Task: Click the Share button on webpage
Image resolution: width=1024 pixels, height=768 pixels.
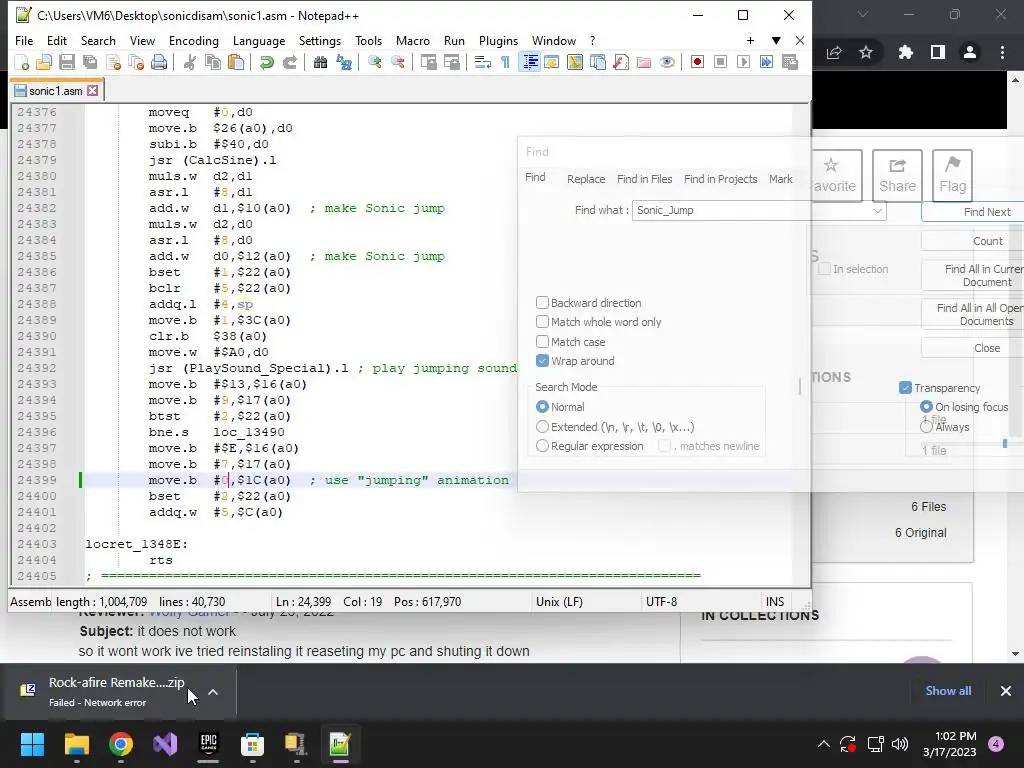Action: pos(897,175)
